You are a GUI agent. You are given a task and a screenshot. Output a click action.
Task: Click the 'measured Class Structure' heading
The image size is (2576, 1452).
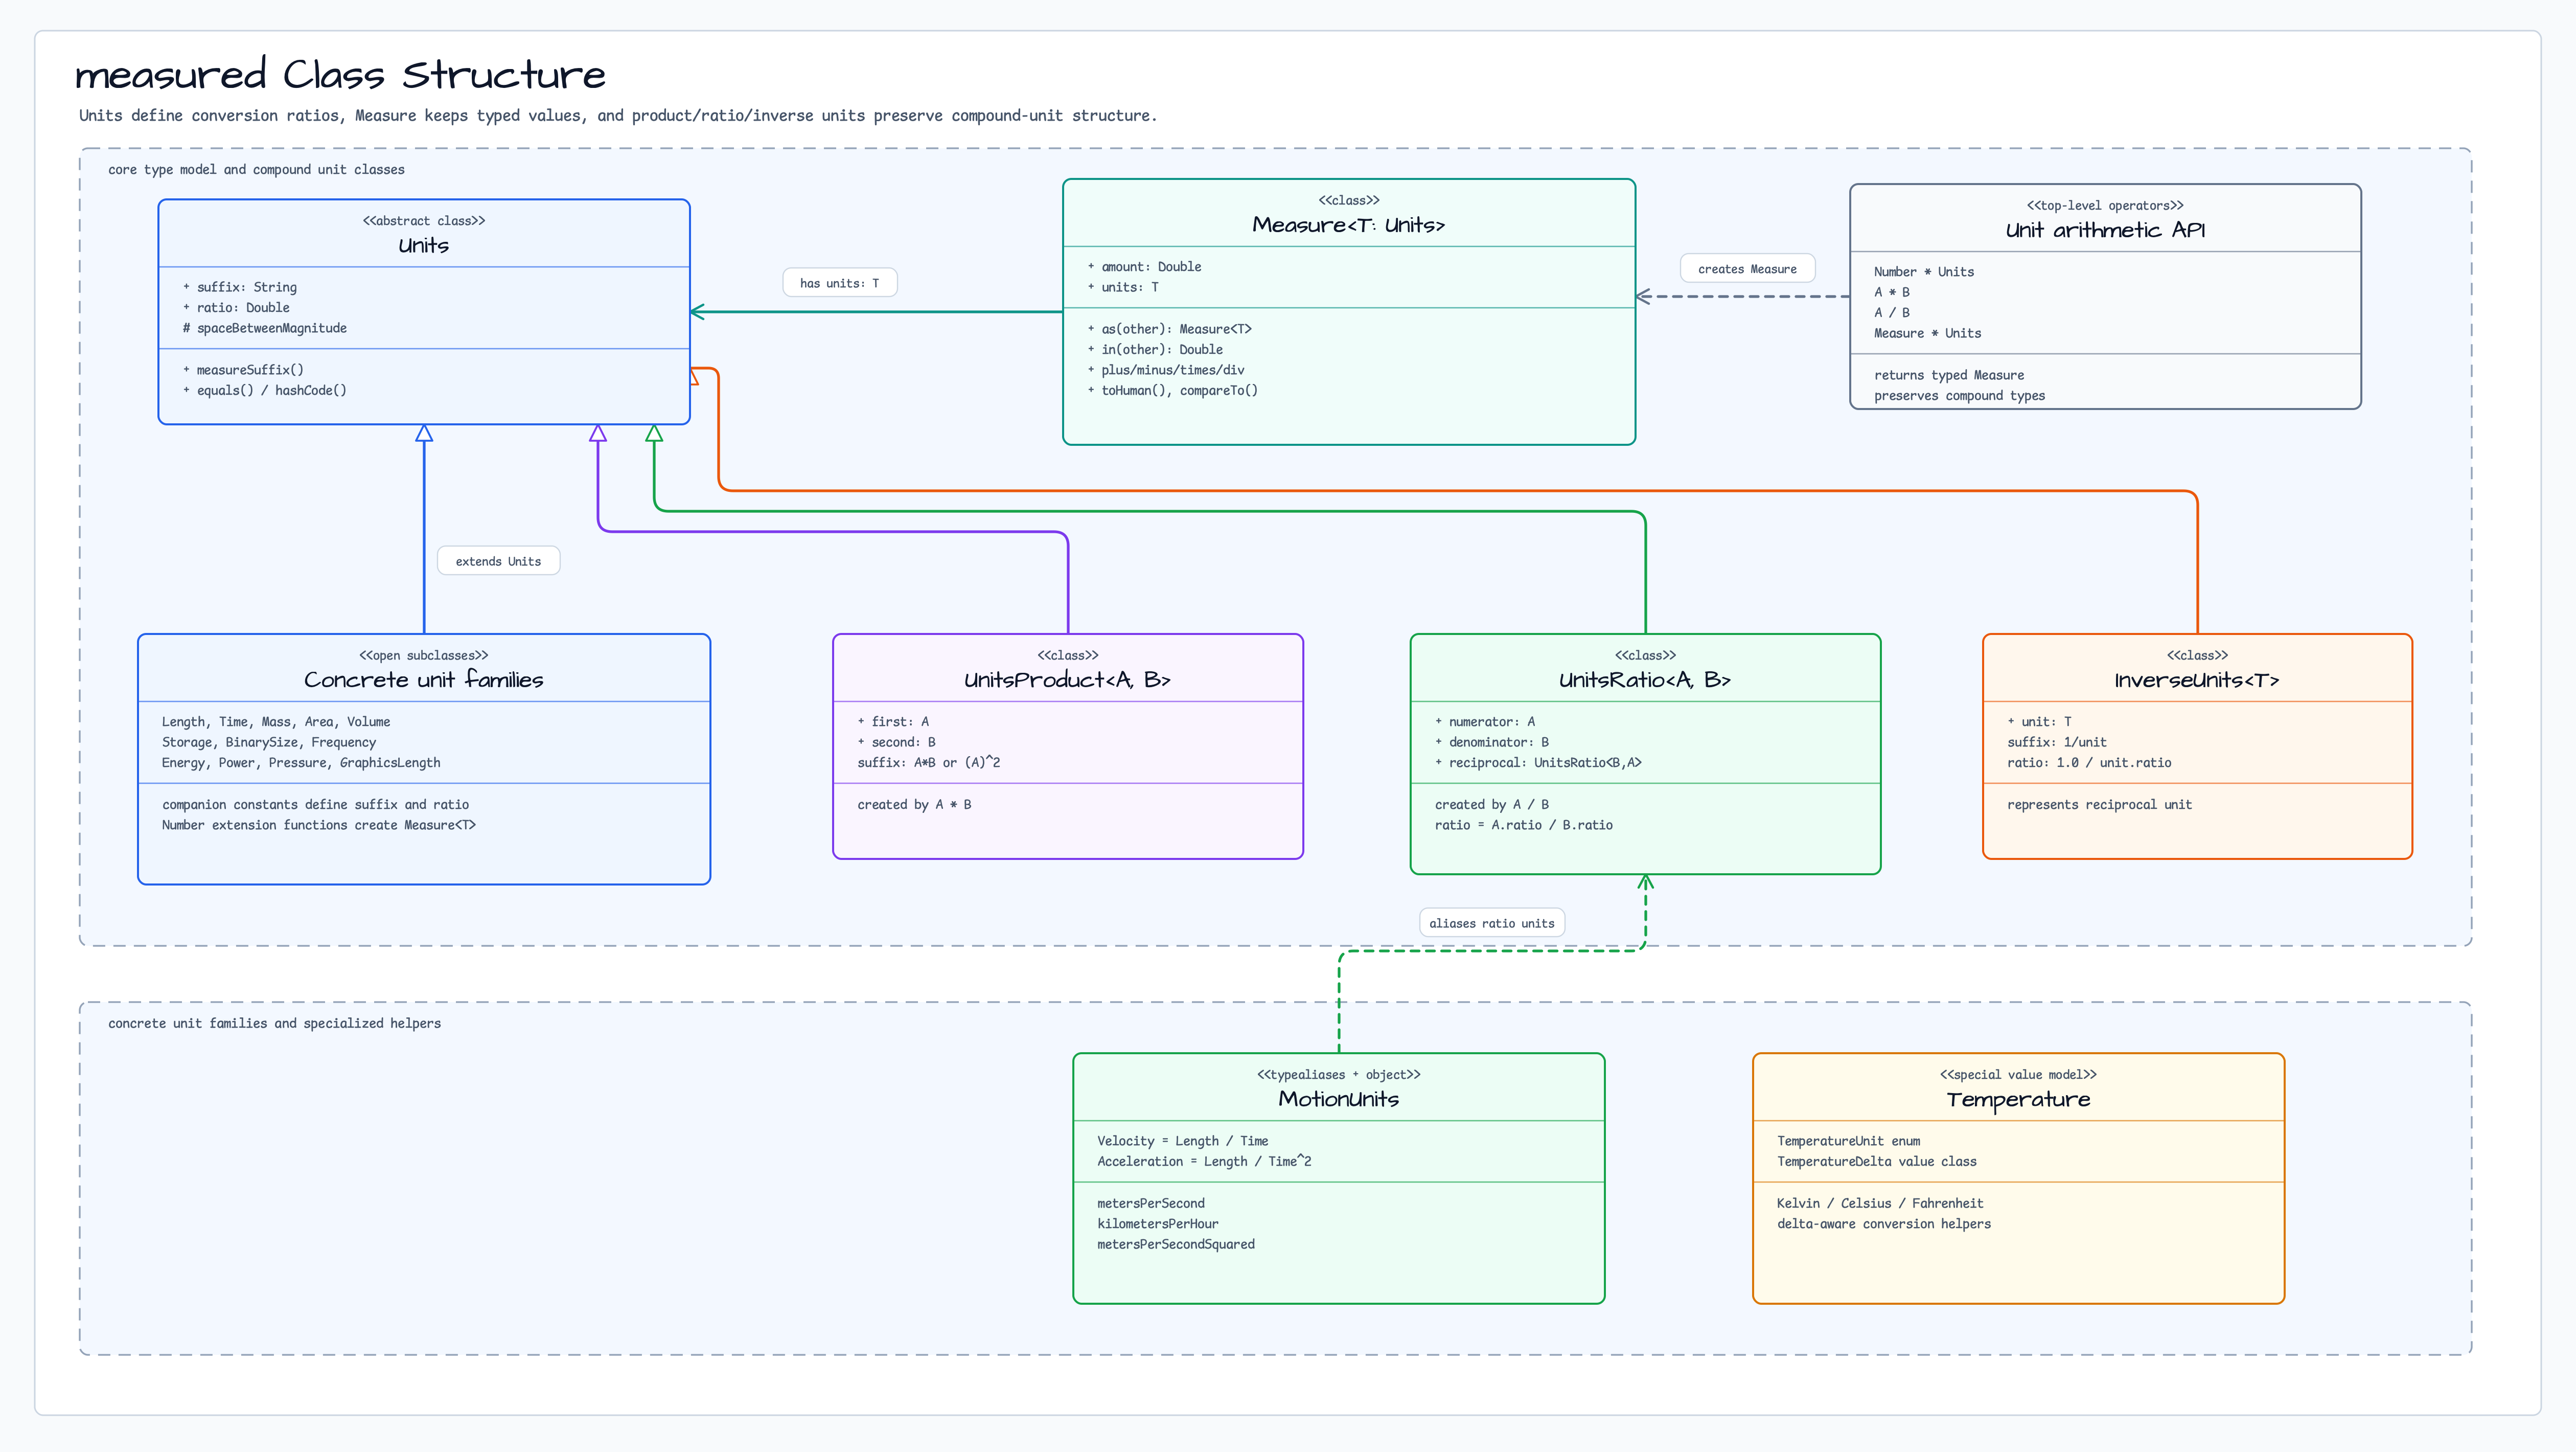340,75
